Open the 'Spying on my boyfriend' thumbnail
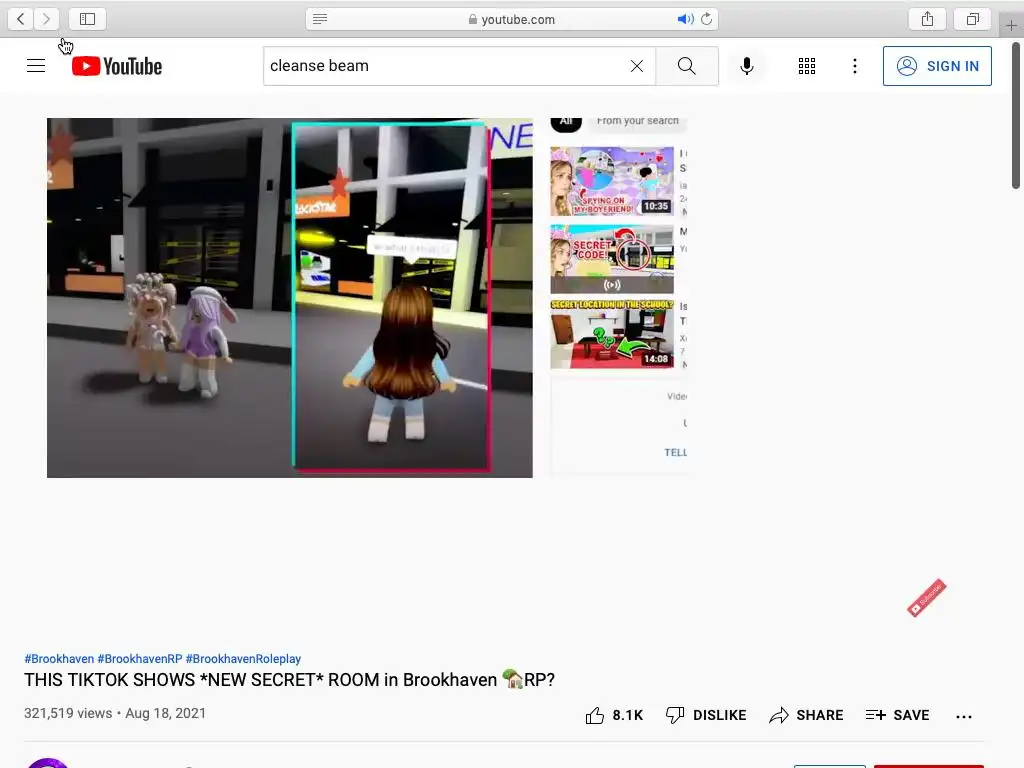Screen dimensions: 1024x768 tap(612, 181)
